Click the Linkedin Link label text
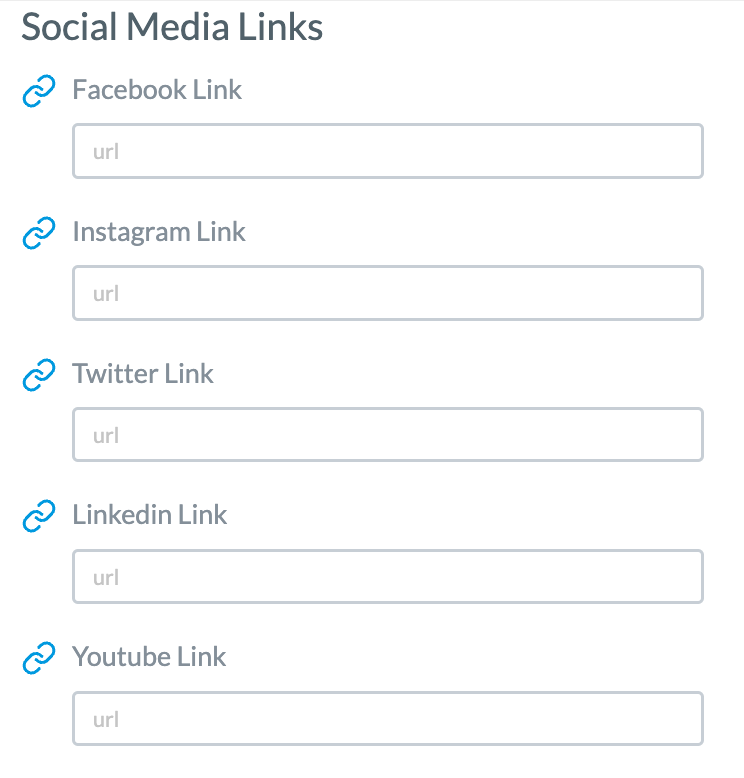This screenshot has height=778, width=744. [x=149, y=515]
